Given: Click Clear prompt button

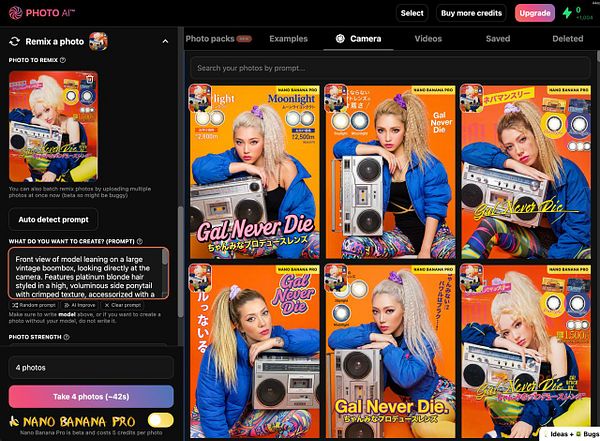Looking at the screenshot, I should (123, 305).
